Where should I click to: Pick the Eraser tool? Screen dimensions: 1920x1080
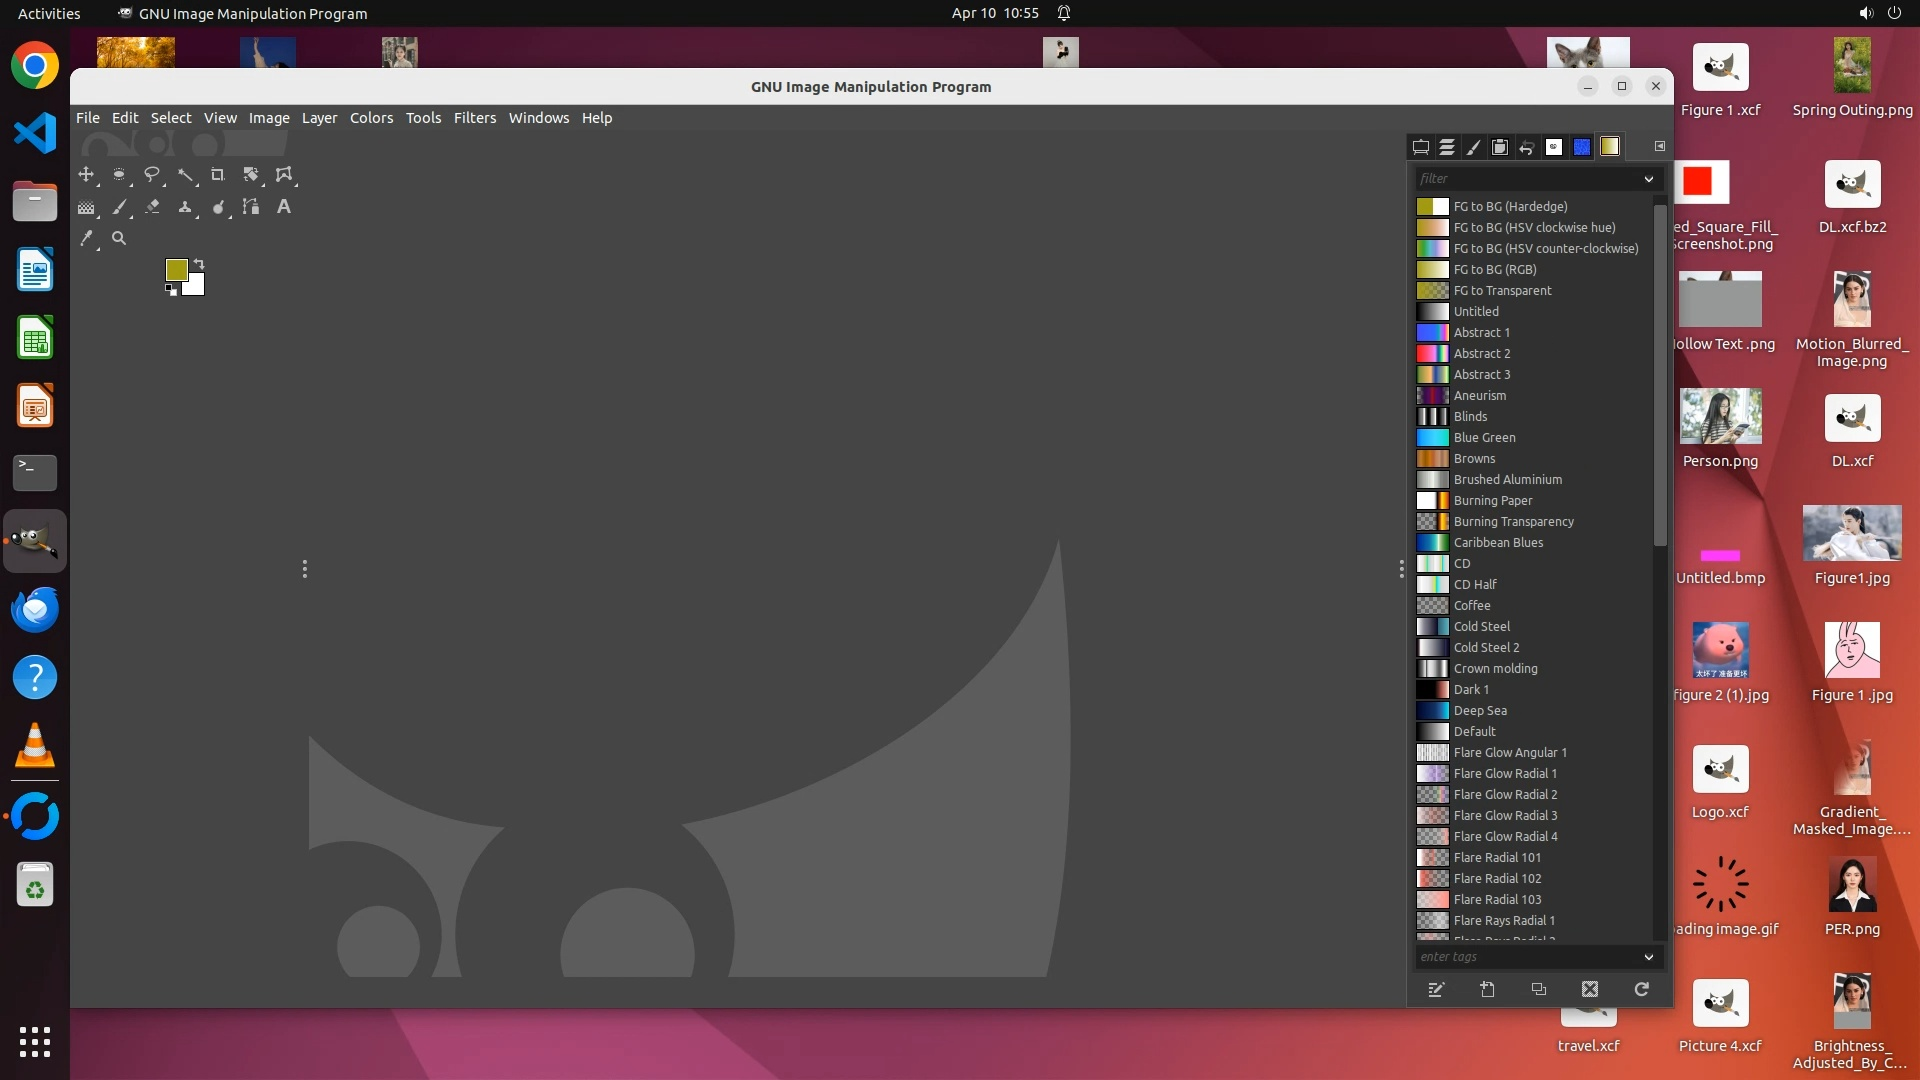[152, 207]
